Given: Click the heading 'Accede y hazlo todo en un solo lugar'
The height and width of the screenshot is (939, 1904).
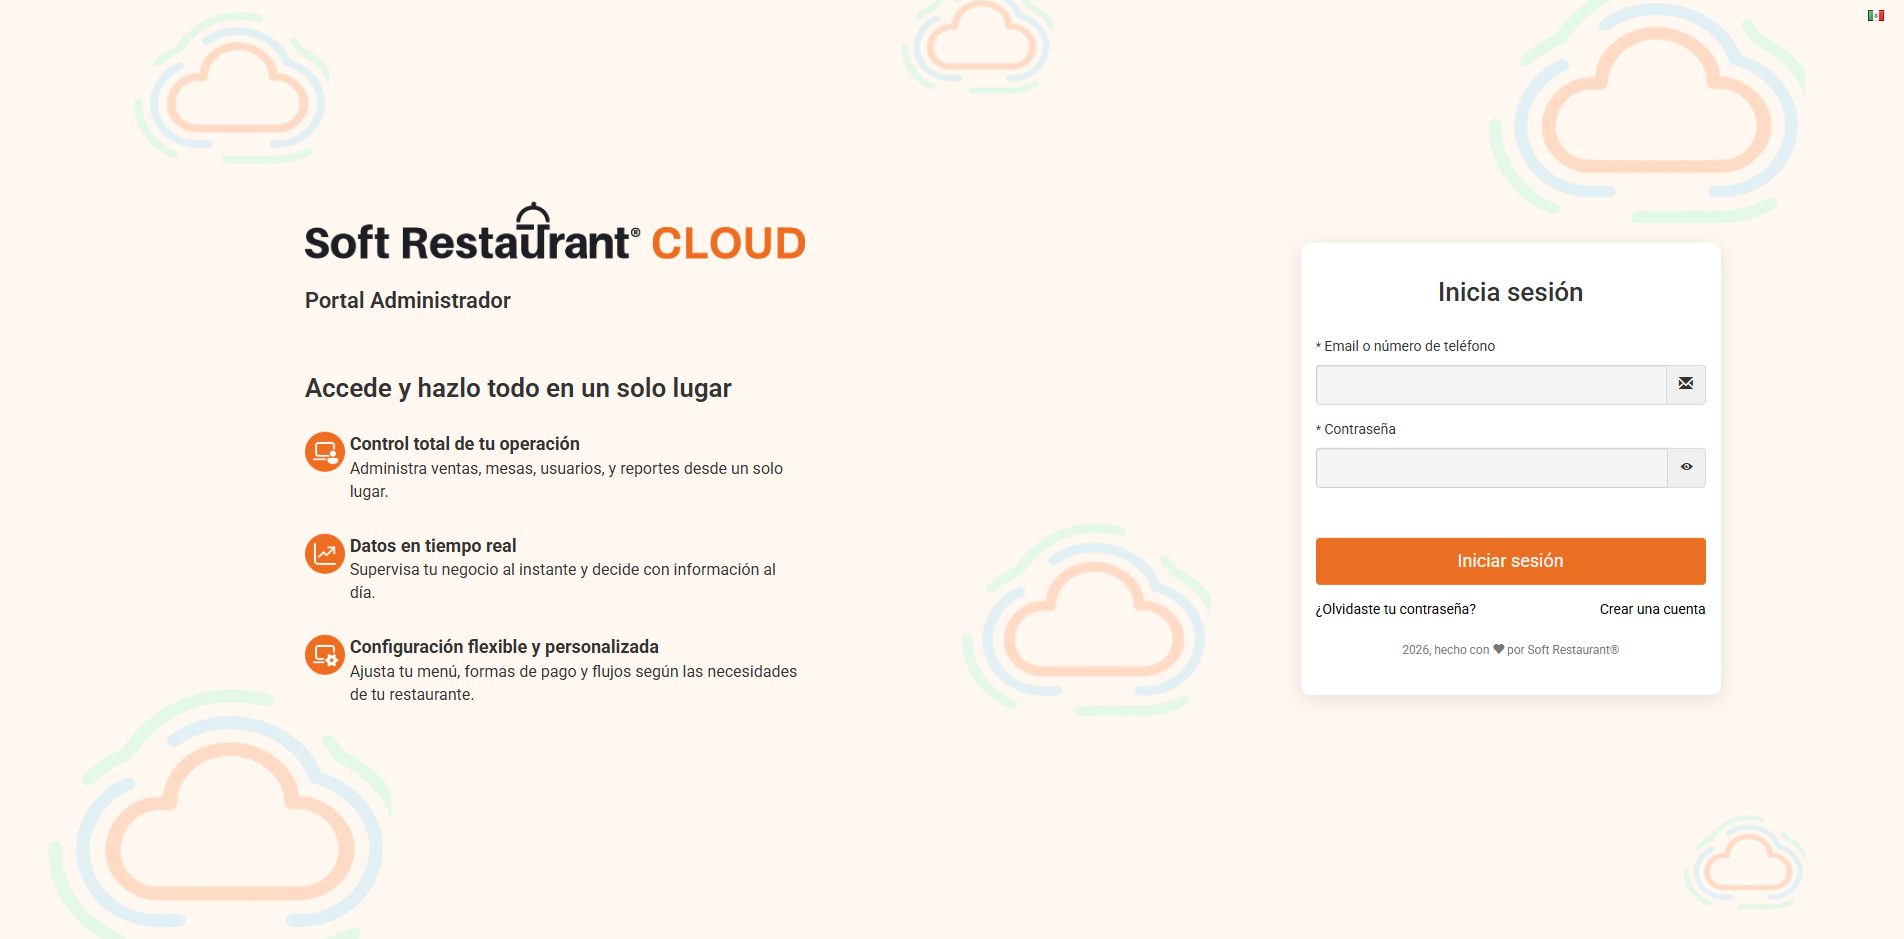Looking at the screenshot, I should 518,388.
